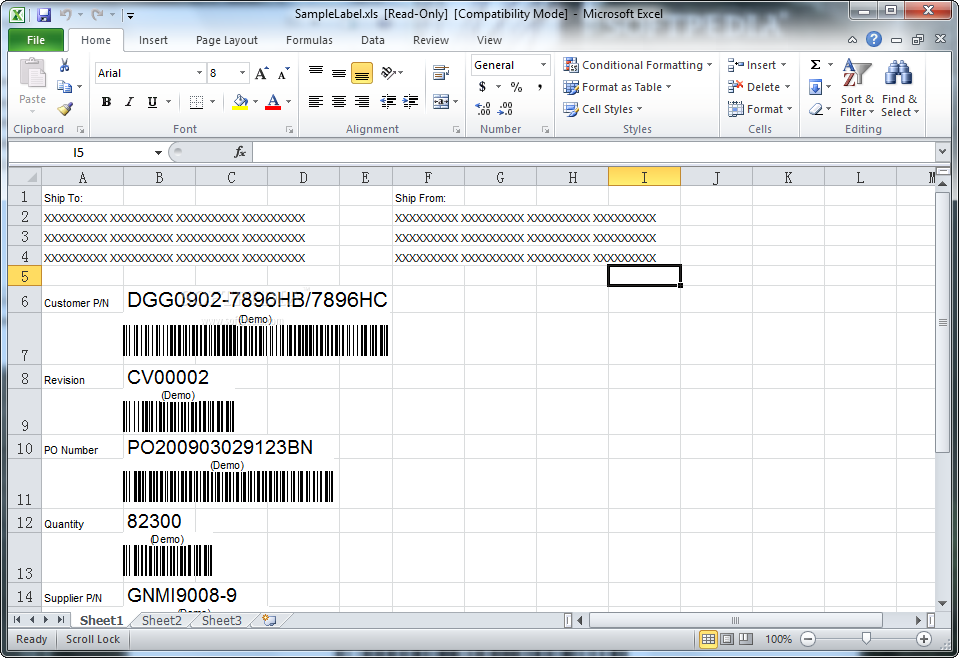The image size is (959, 658).
Task: Click the AutoSum sigma icon
Action: (x=815, y=65)
